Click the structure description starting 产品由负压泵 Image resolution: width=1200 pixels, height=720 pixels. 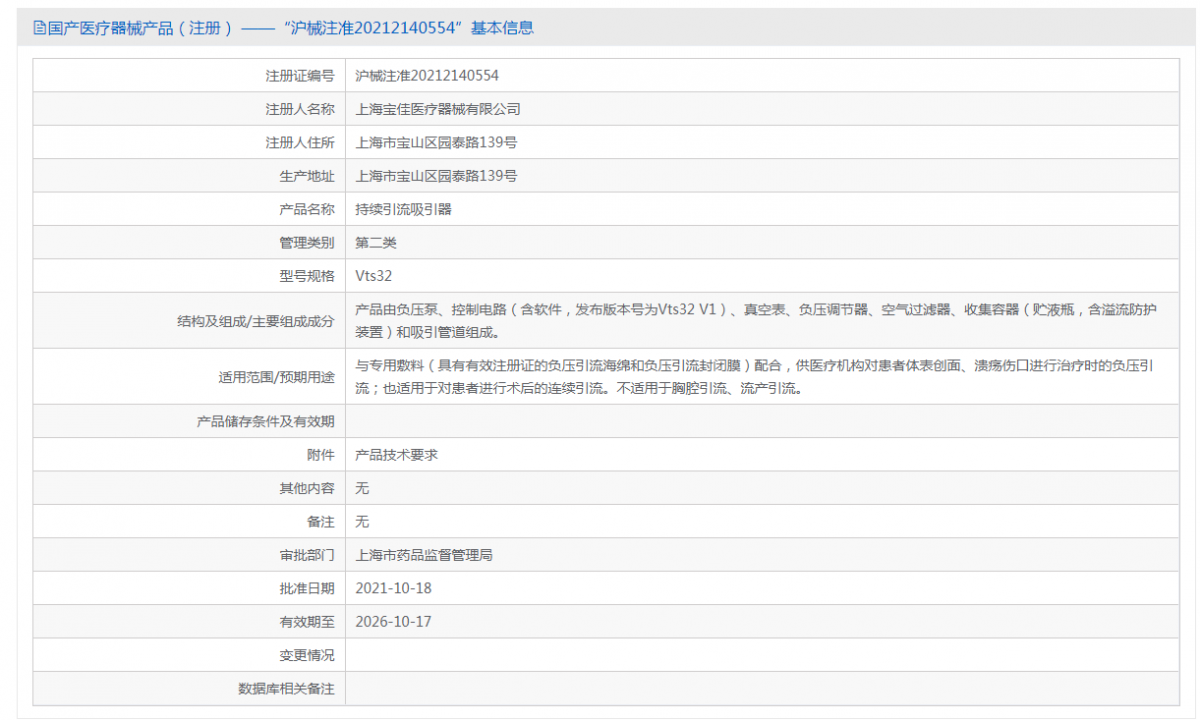(756, 321)
